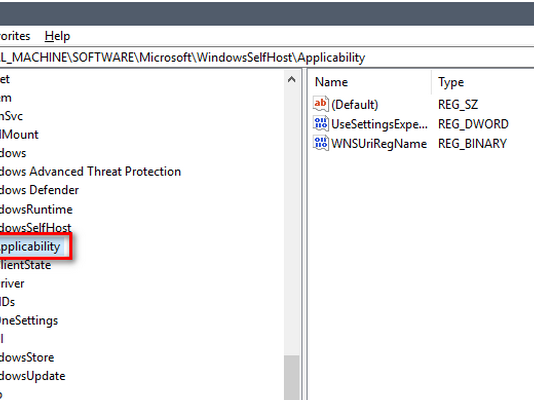Click the registry address bar path
The height and width of the screenshot is (400, 534).
click(183, 58)
